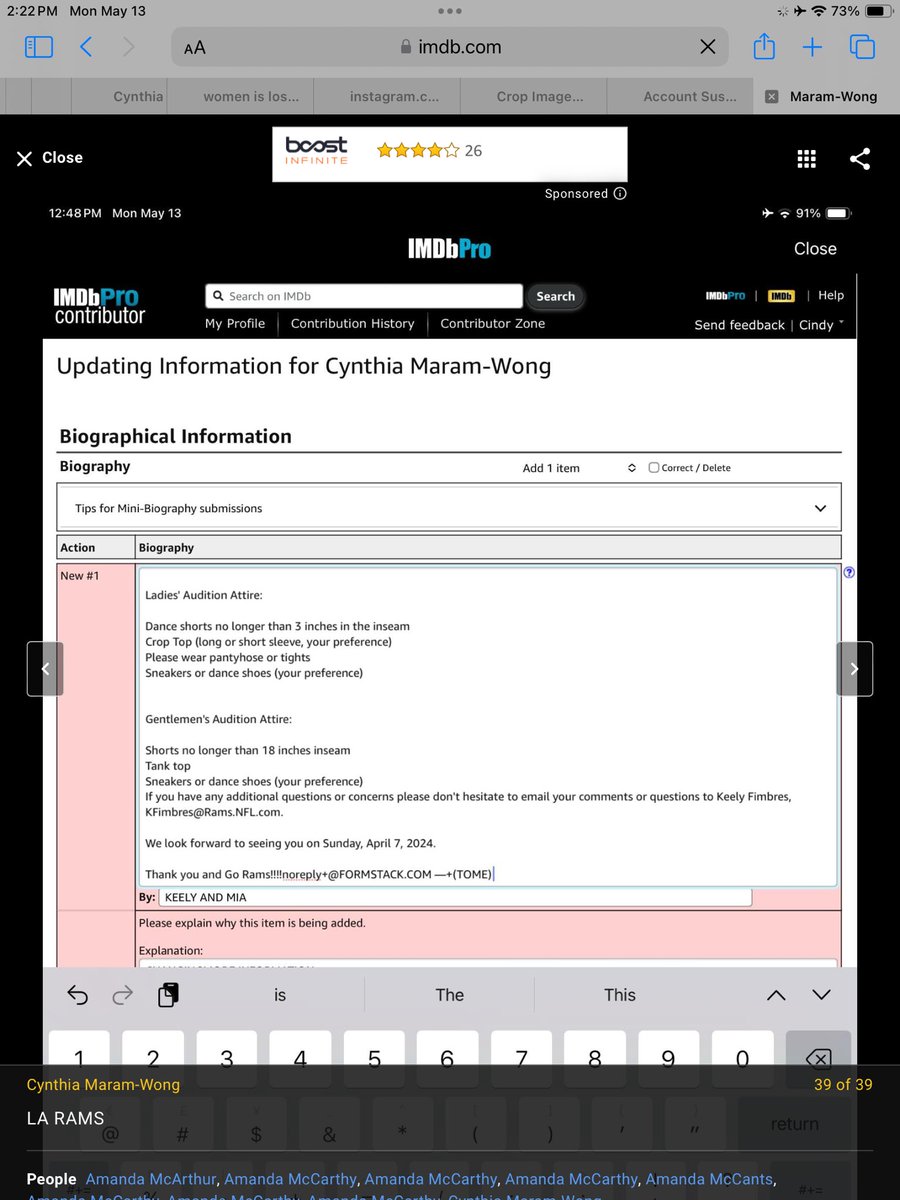Click the biography help question mark icon

tap(849, 573)
